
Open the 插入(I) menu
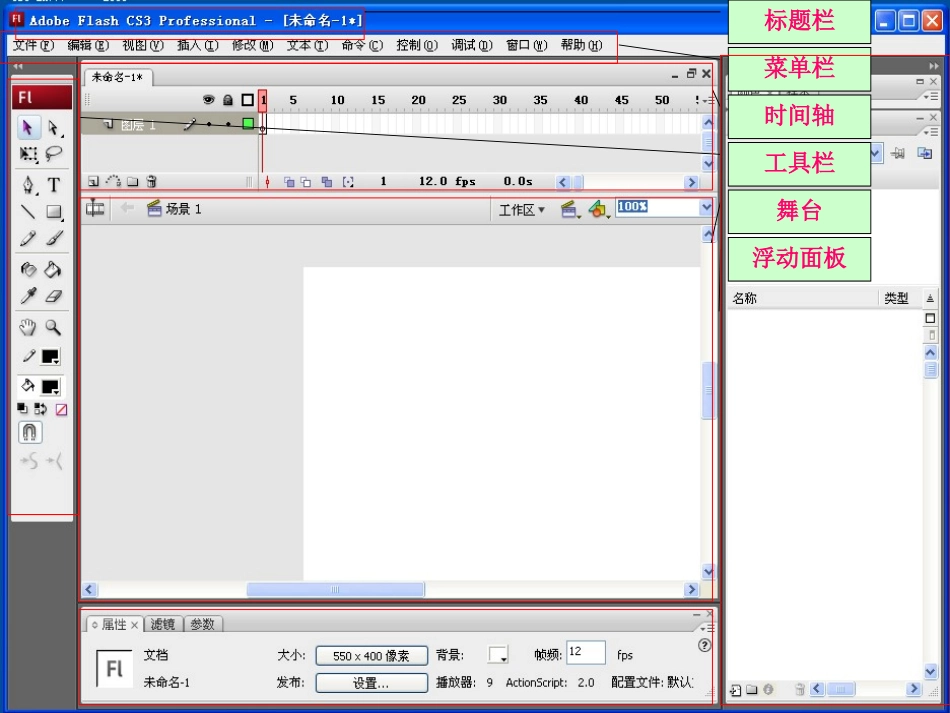pyautogui.click(x=198, y=45)
